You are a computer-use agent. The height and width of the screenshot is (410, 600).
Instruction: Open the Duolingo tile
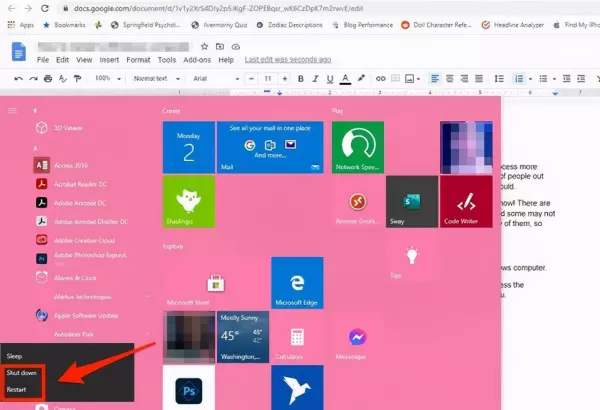point(189,202)
